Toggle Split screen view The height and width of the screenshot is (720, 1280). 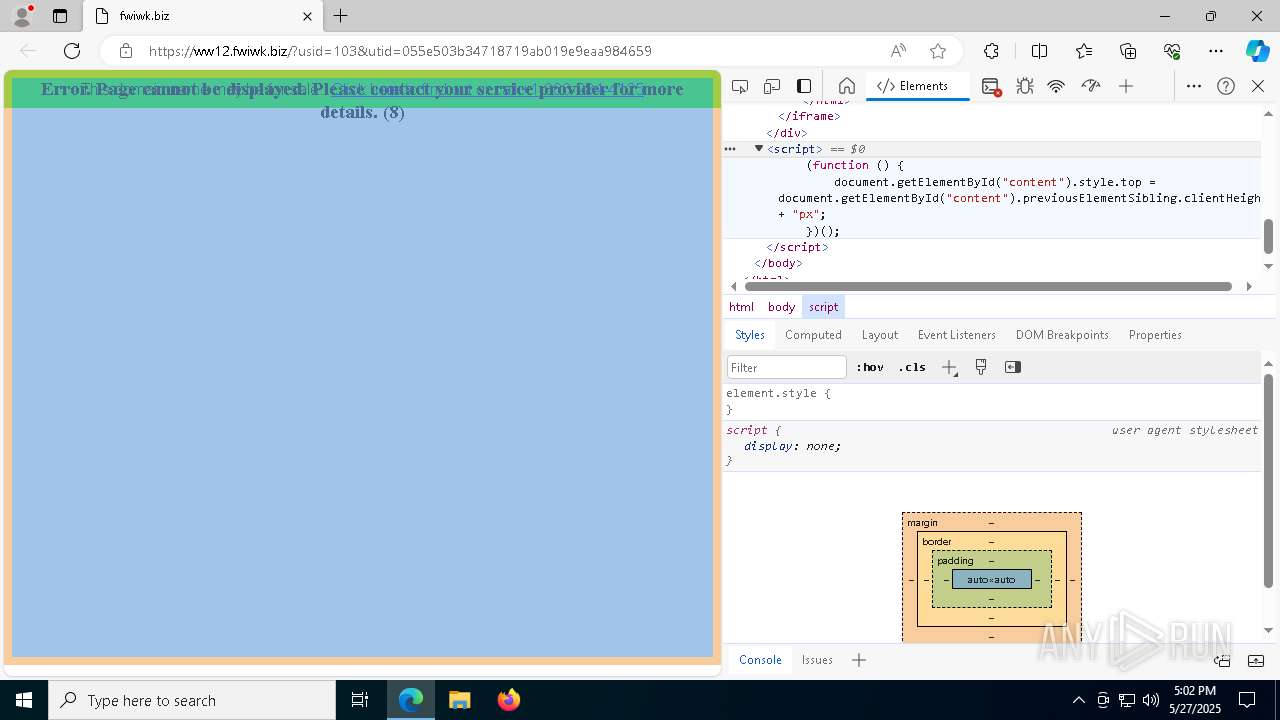point(1039,51)
